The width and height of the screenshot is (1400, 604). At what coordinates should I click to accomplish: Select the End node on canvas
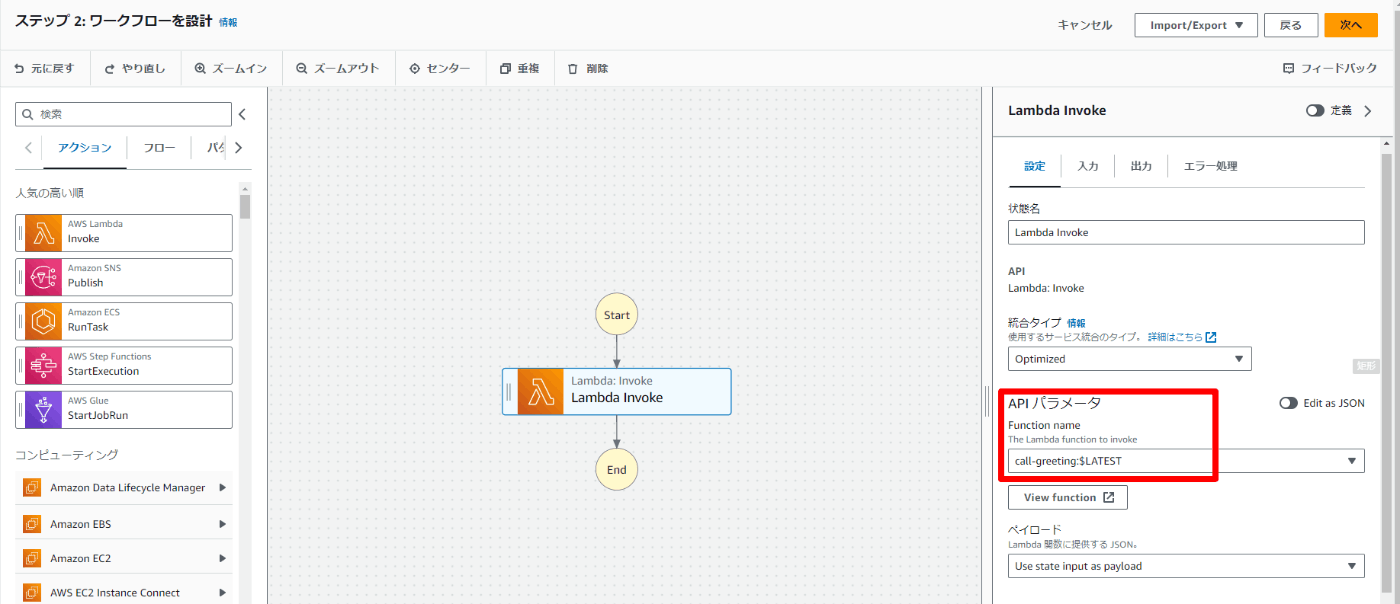pos(617,470)
